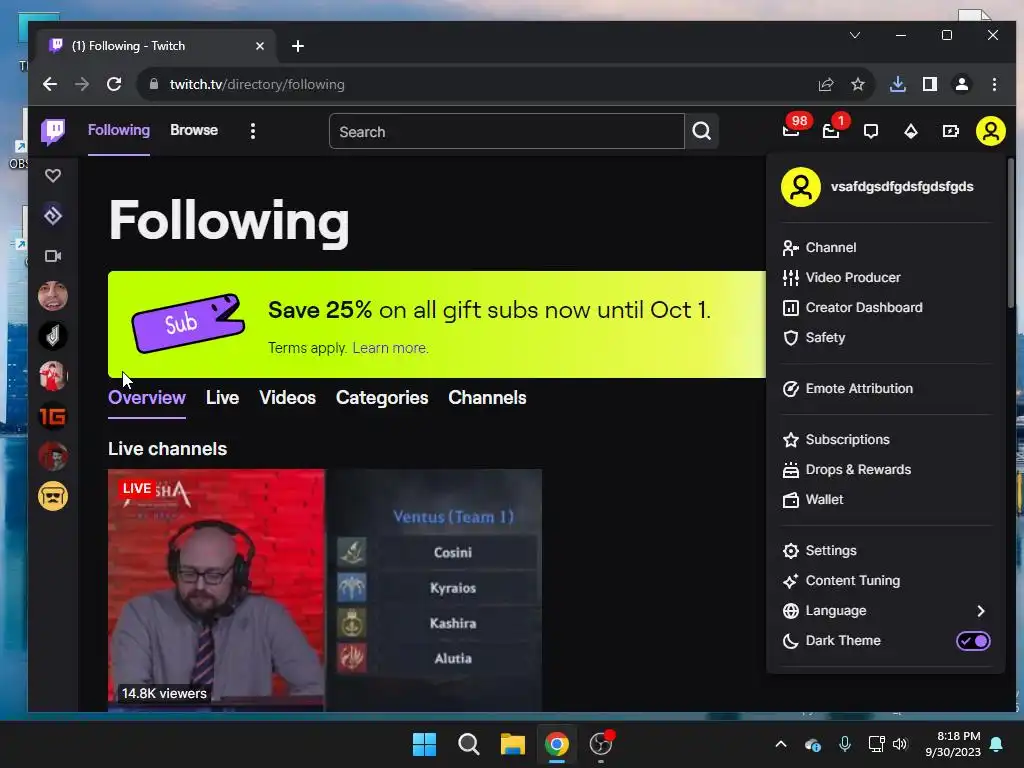
Task: Open the Windows Start button
Action: point(424,744)
